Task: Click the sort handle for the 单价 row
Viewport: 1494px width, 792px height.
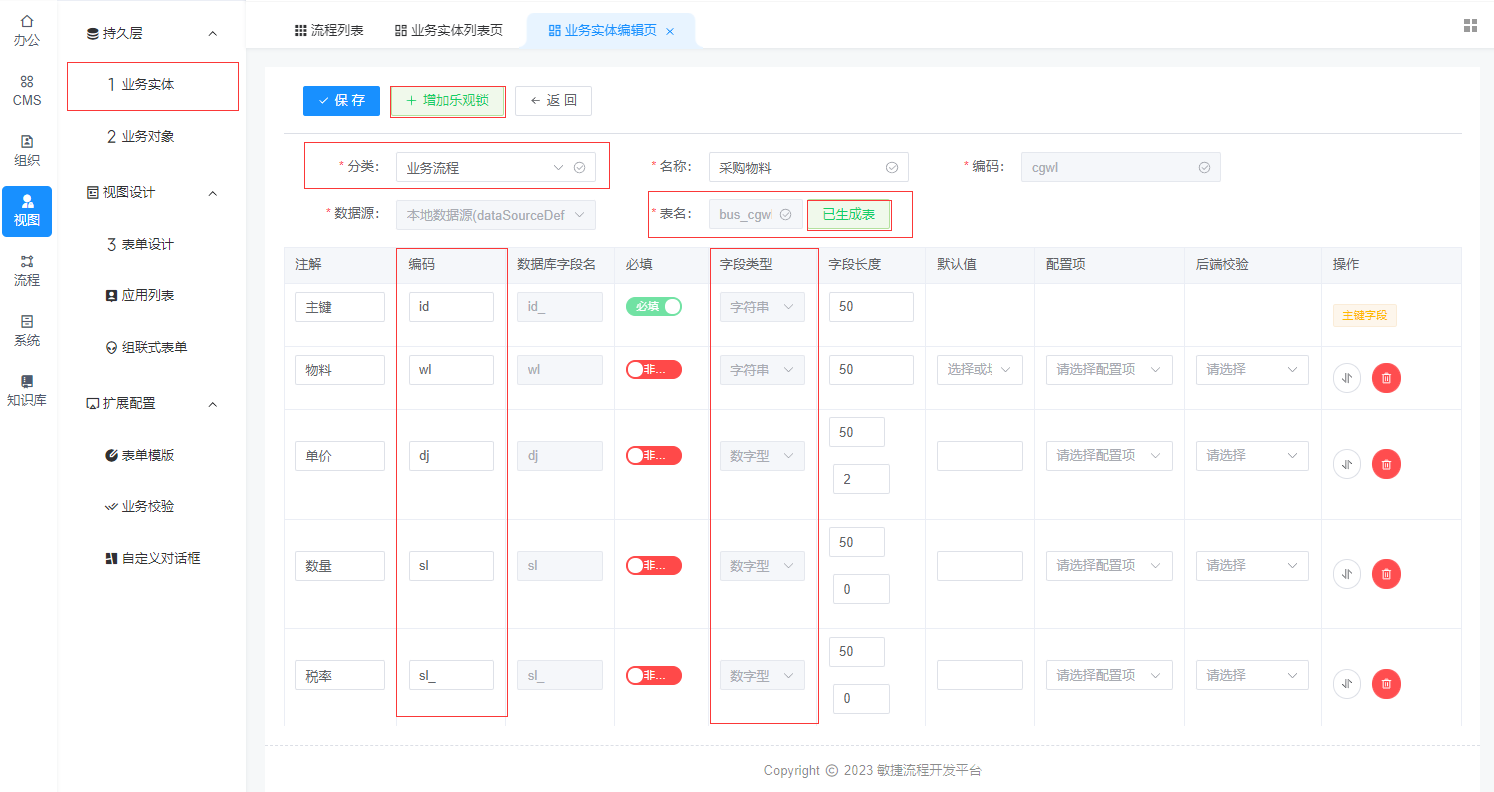Action: click(x=1347, y=464)
